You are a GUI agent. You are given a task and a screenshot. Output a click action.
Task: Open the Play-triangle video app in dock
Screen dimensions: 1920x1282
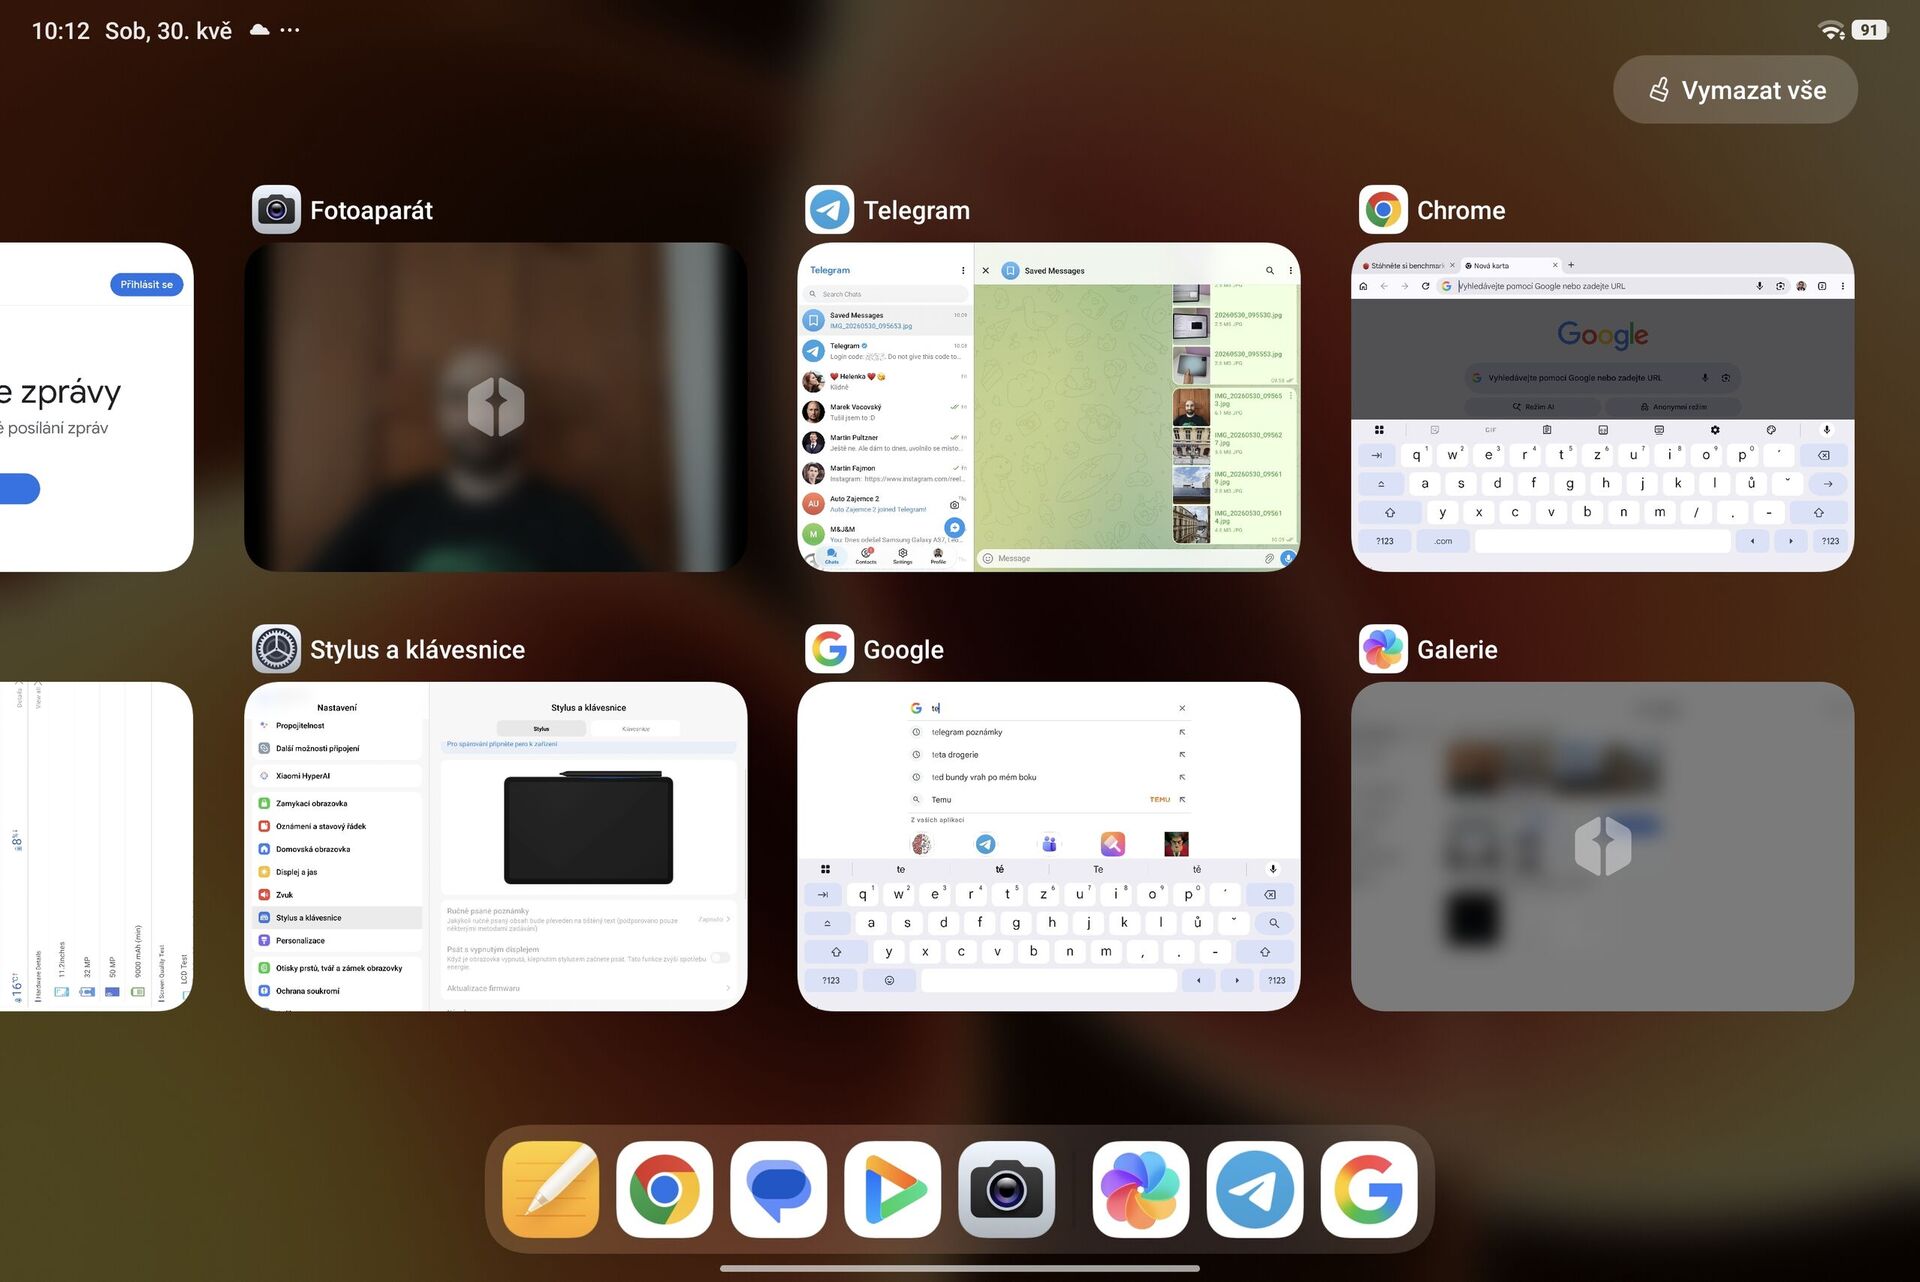pos(893,1189)
